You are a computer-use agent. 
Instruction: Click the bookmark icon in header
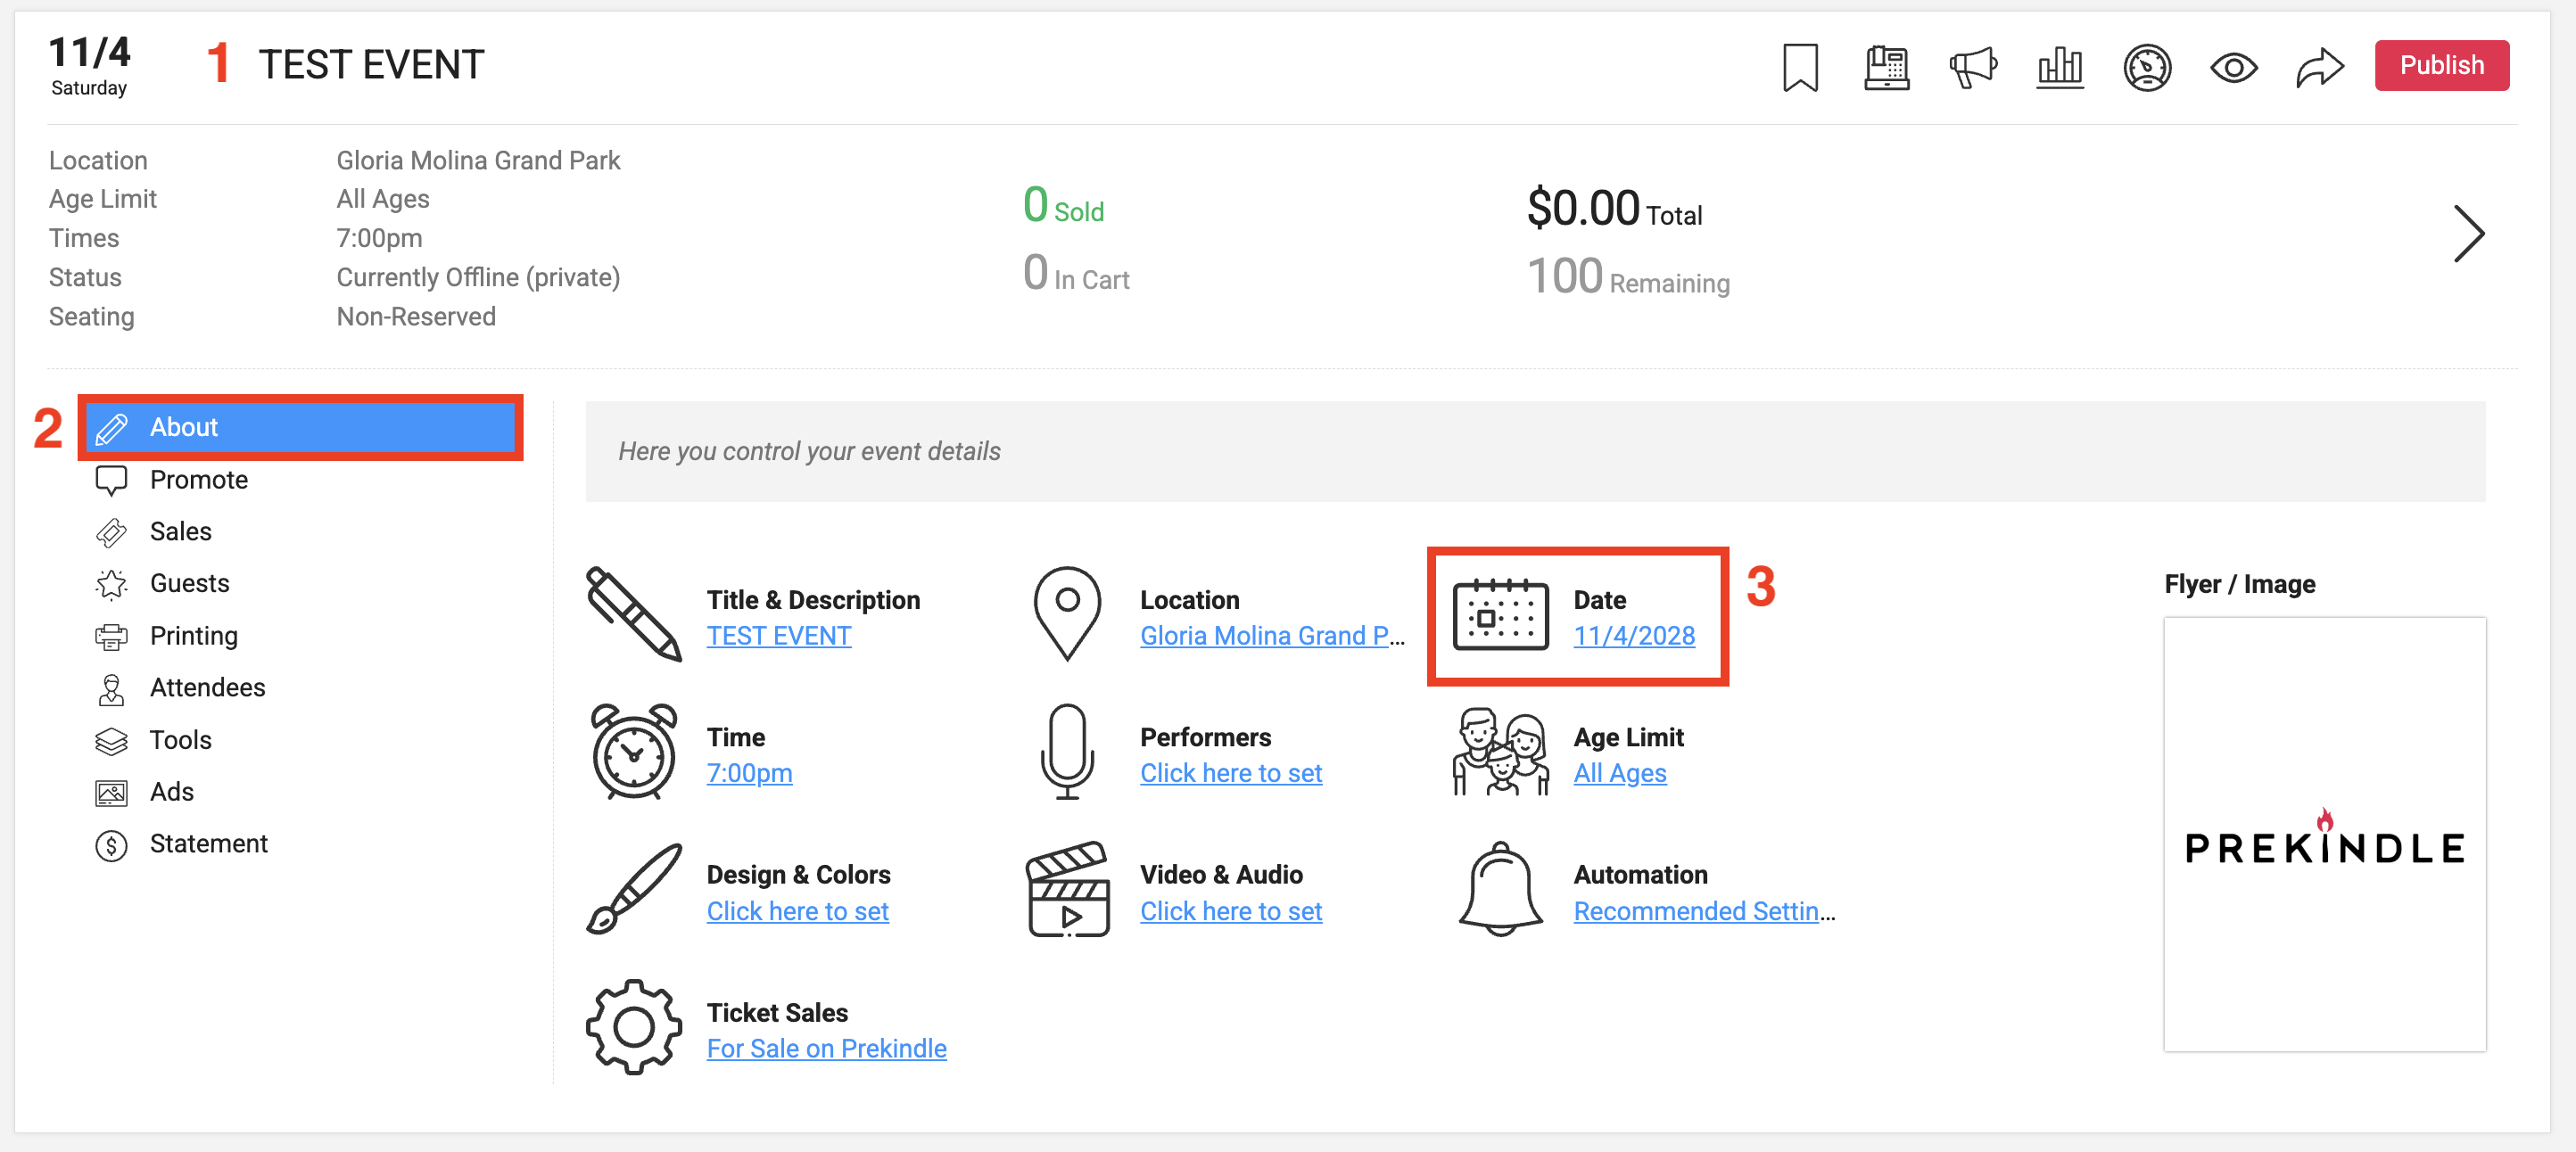point(1800,67)
